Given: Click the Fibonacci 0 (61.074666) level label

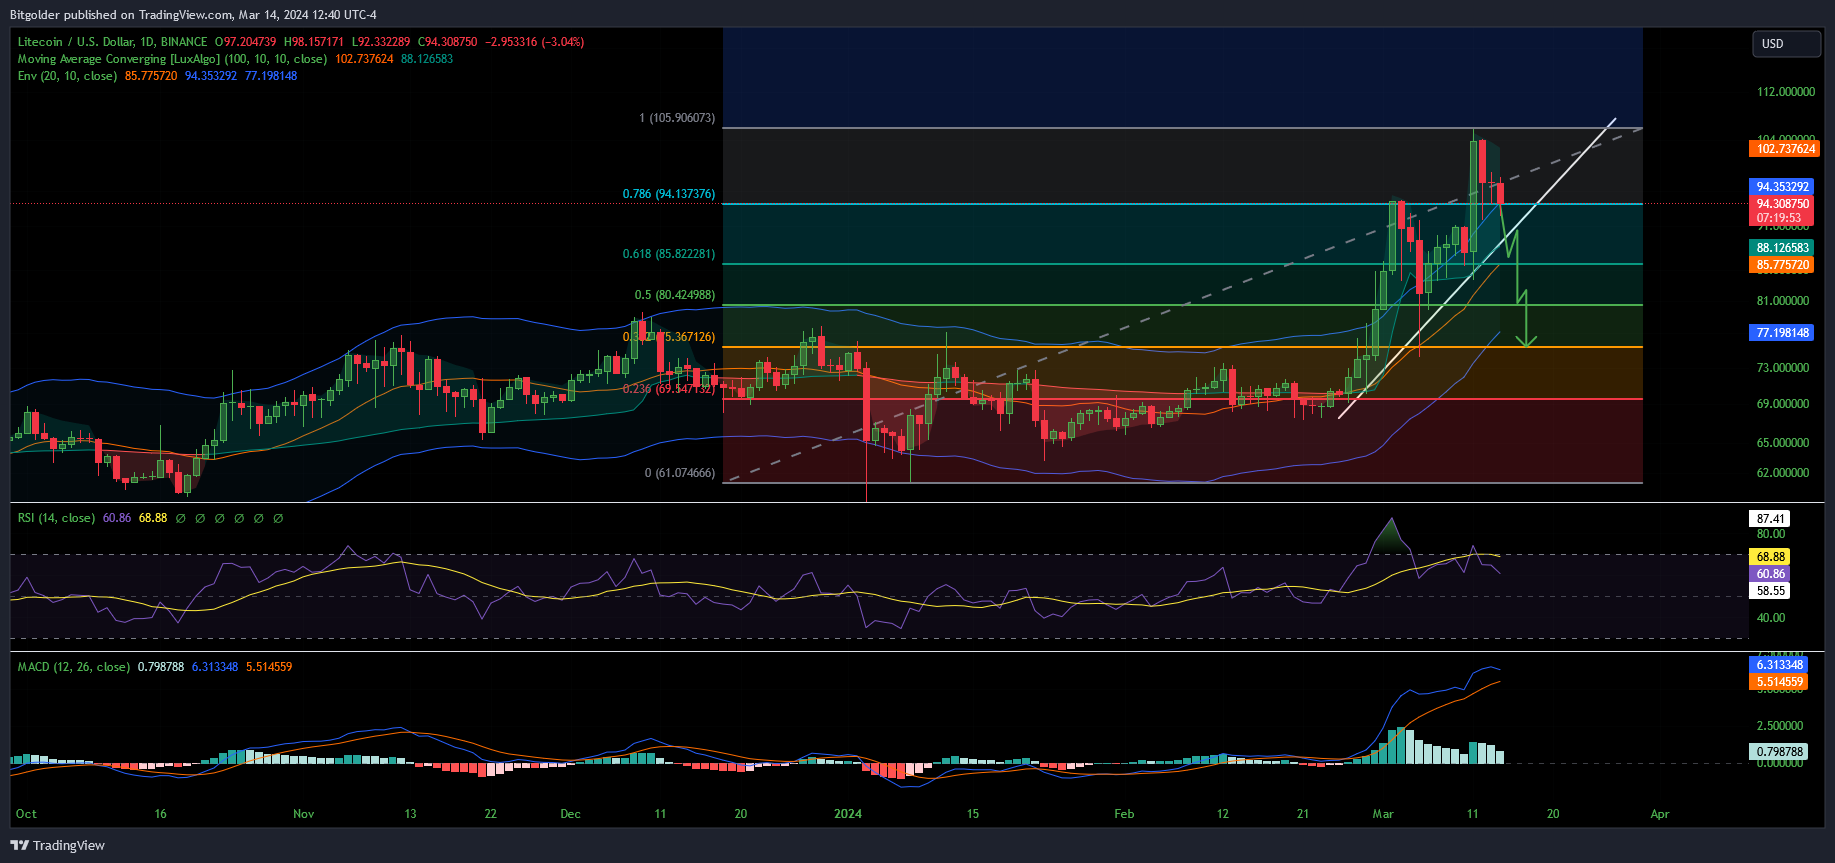Looking at the screenshot, I should [x=680, y=473].
